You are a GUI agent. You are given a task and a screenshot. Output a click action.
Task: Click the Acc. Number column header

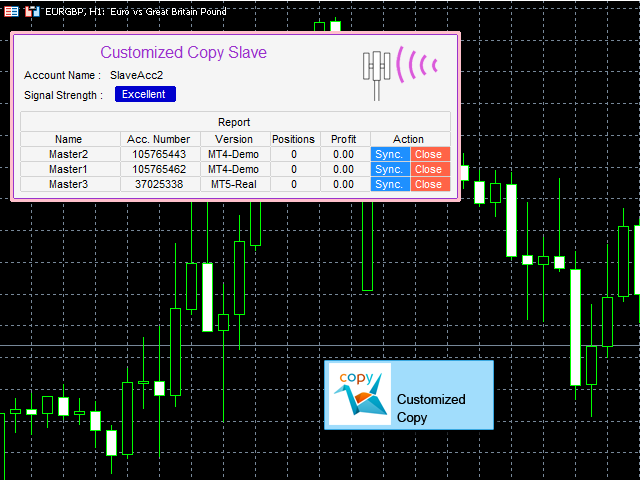coord(160,139)
